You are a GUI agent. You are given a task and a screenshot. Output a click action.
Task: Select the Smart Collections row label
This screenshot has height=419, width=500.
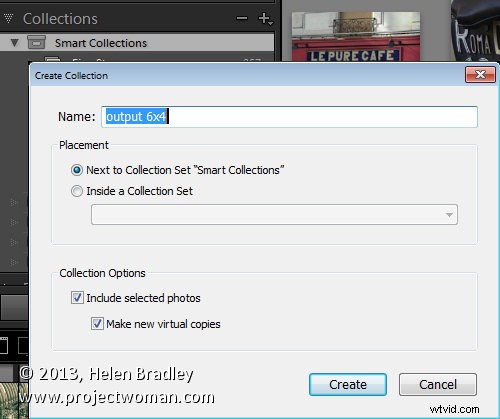tap(101, 43)
